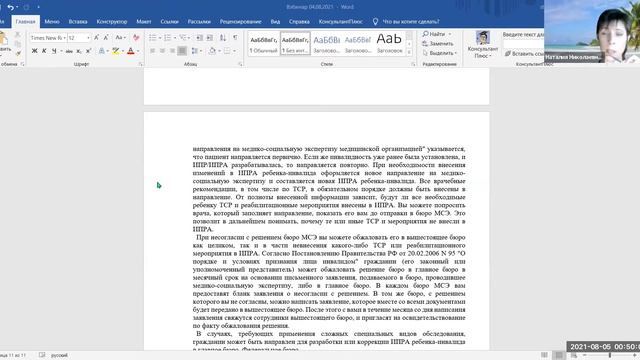Open the borders dropdown arrow
This screenshot has width=640, height=360.
click(234, 51)
